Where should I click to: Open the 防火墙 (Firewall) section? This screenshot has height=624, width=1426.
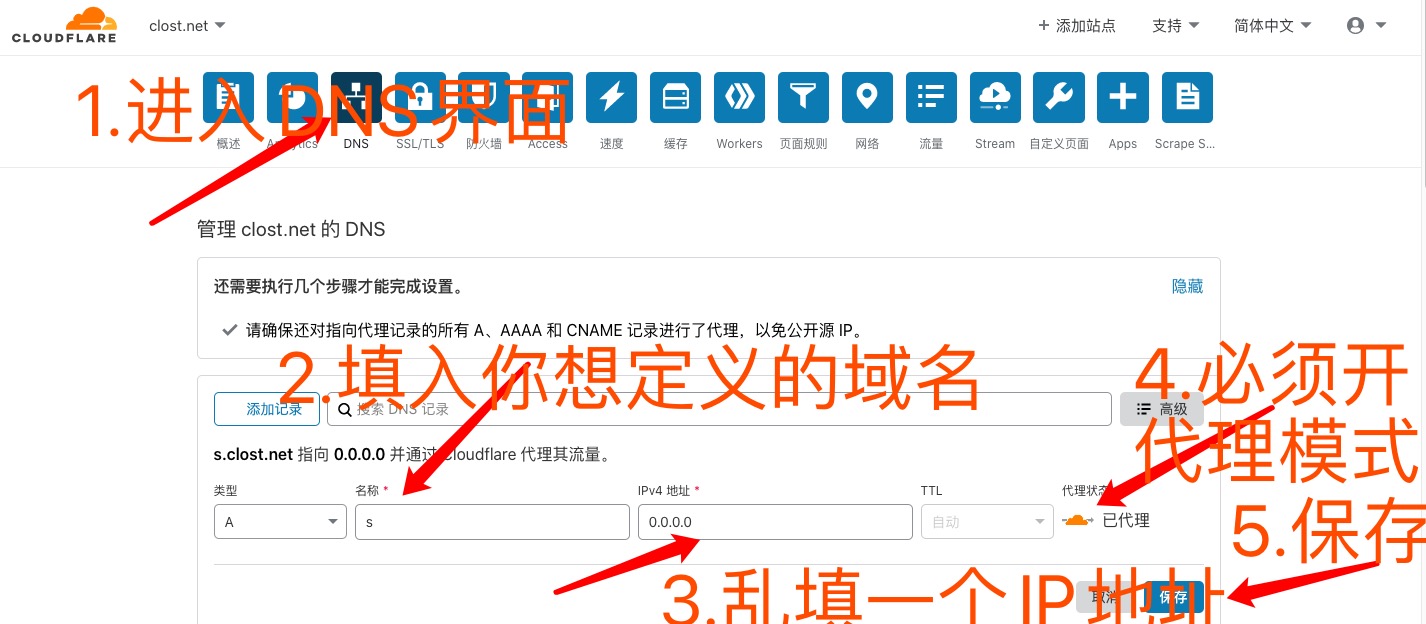484,97
